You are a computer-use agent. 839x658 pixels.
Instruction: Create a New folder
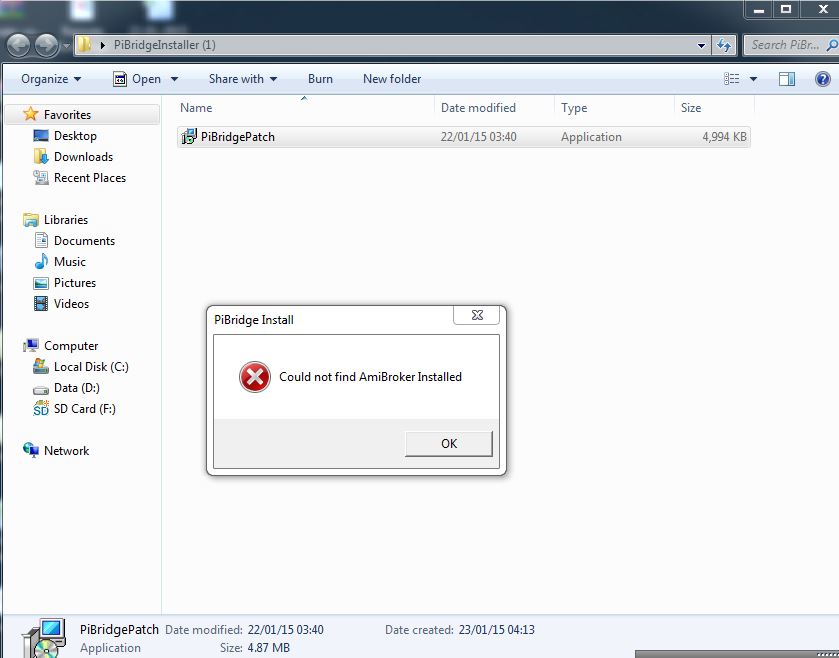392,79
